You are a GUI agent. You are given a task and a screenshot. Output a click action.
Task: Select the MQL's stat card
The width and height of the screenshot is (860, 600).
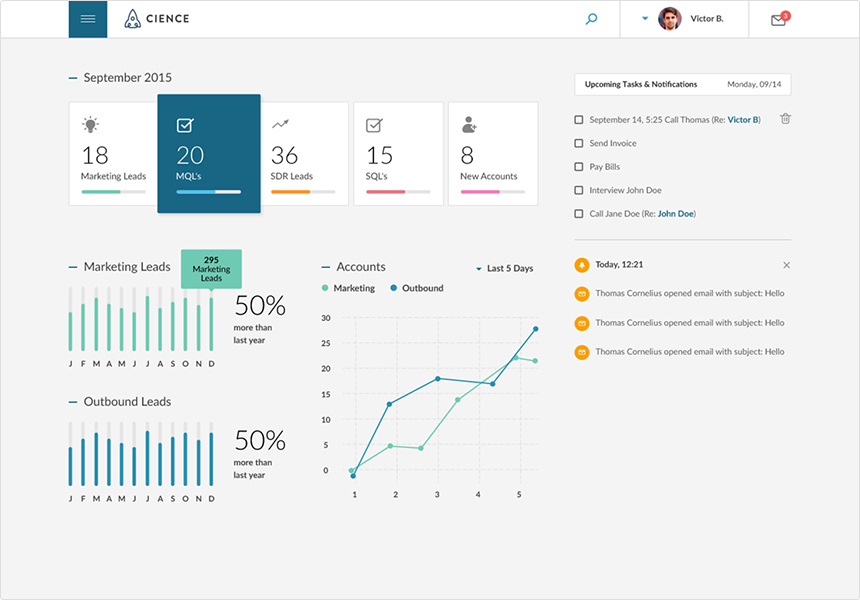209,154
